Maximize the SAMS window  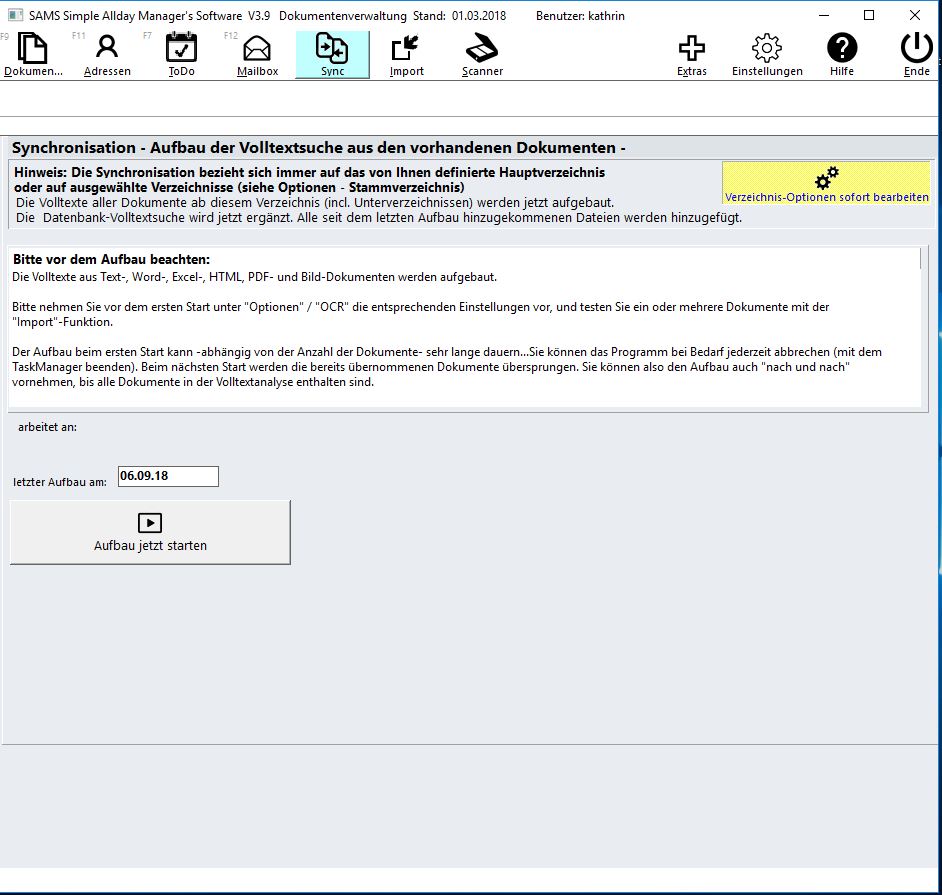tap(869, 15)
